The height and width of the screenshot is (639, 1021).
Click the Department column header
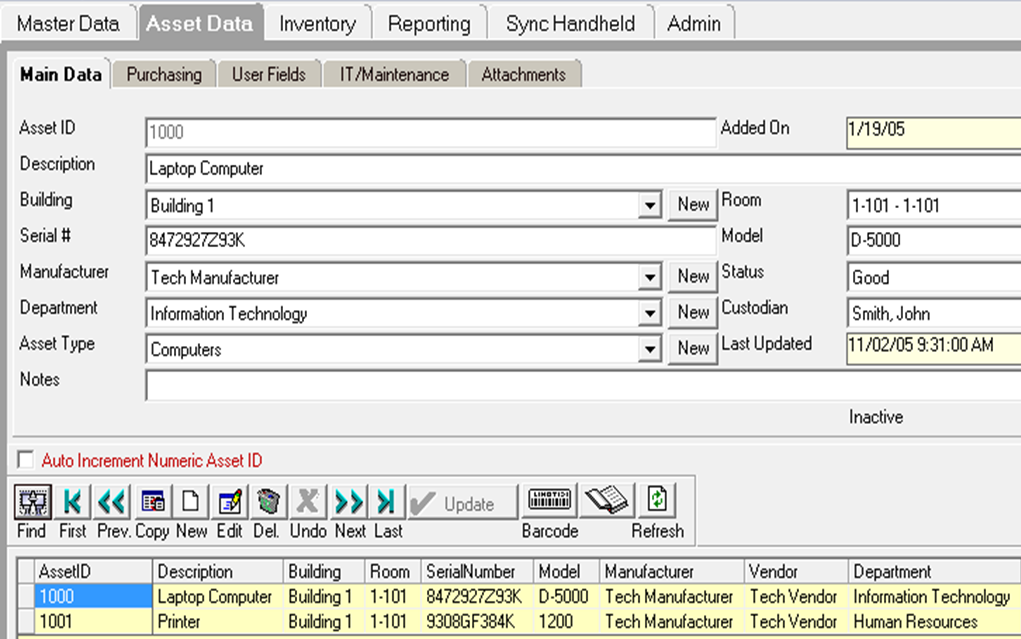pyautogui.click(x=935, y=571)
